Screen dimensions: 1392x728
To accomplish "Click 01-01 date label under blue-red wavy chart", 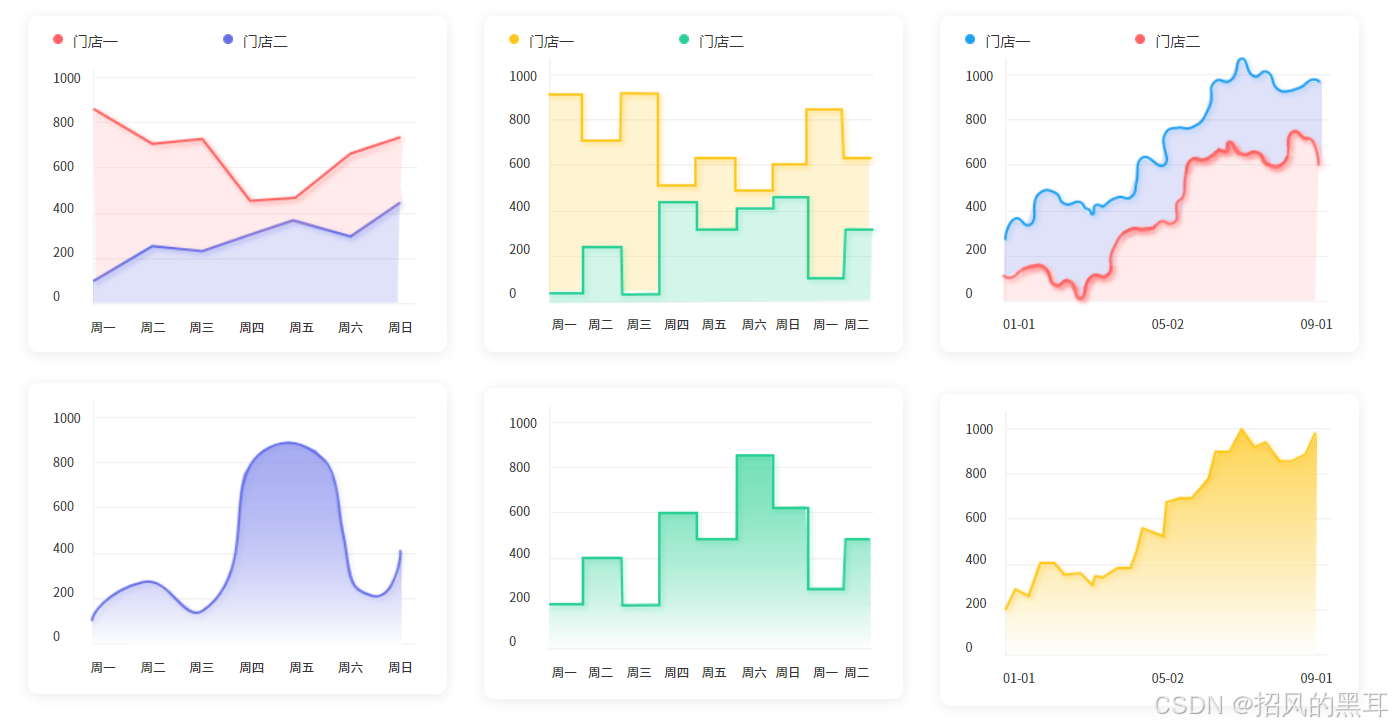I will coord(1019,324).
